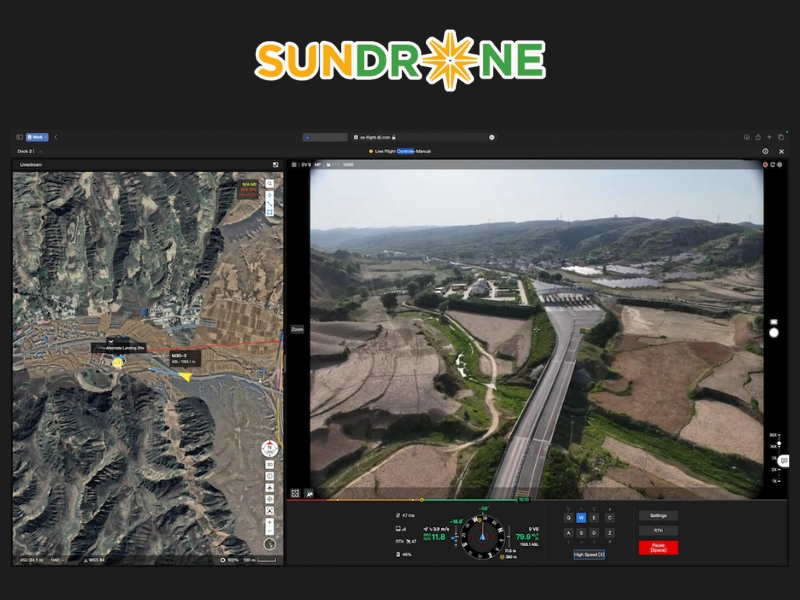This screenshot has height=600, width=800.
Task: Click the 47 ms latency indicator
Action: point(406,516)
